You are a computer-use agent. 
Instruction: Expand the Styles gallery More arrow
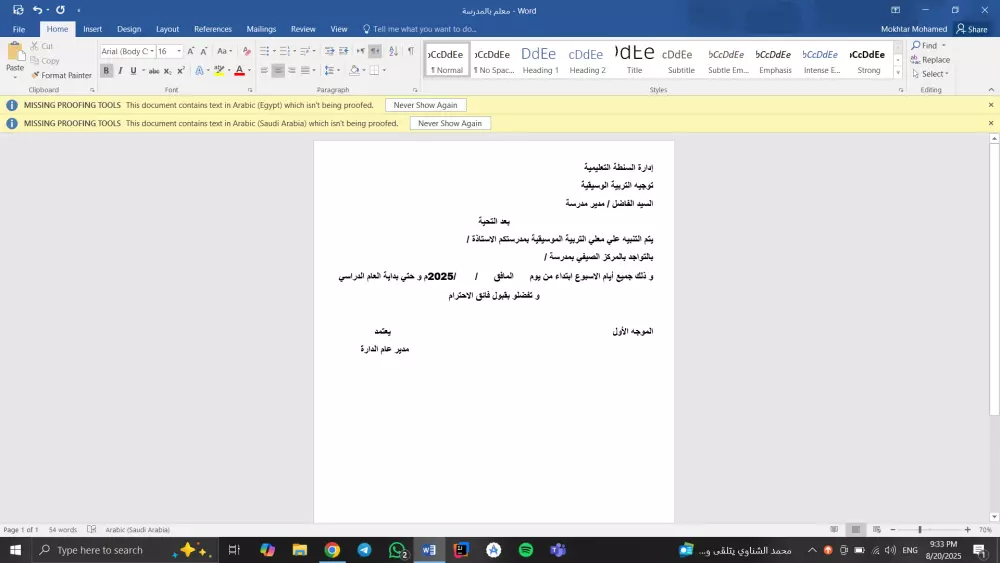click(898, 73)
